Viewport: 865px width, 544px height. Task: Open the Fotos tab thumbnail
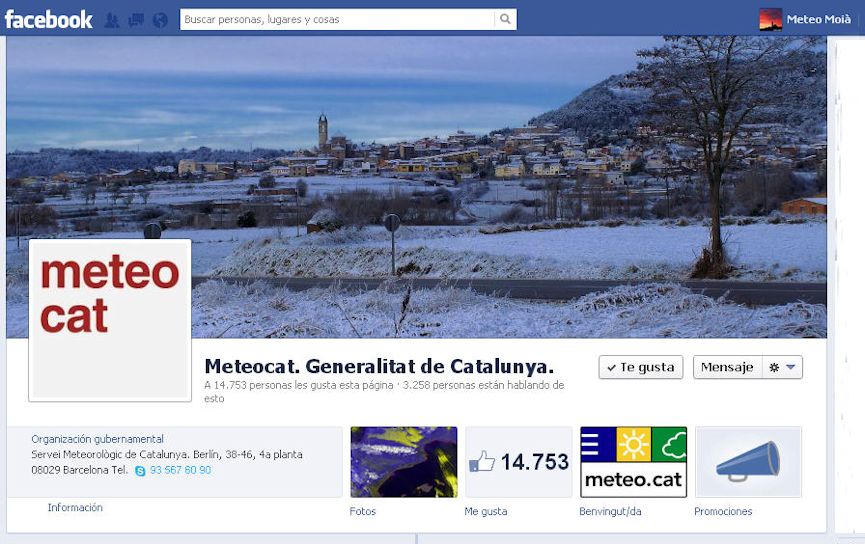click(x=404, y=462)
